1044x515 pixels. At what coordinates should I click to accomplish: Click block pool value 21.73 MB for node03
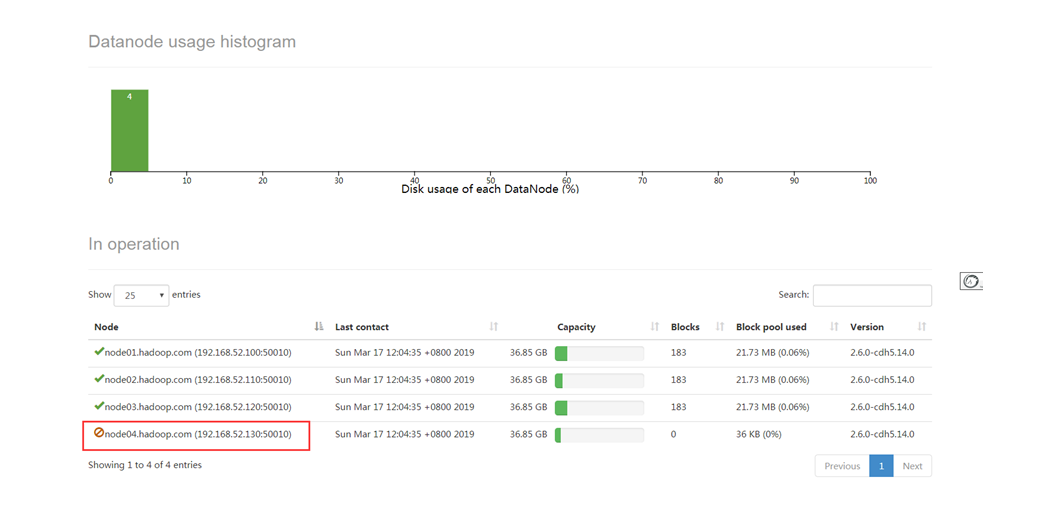pyautogui.click(x=772, y=407)
